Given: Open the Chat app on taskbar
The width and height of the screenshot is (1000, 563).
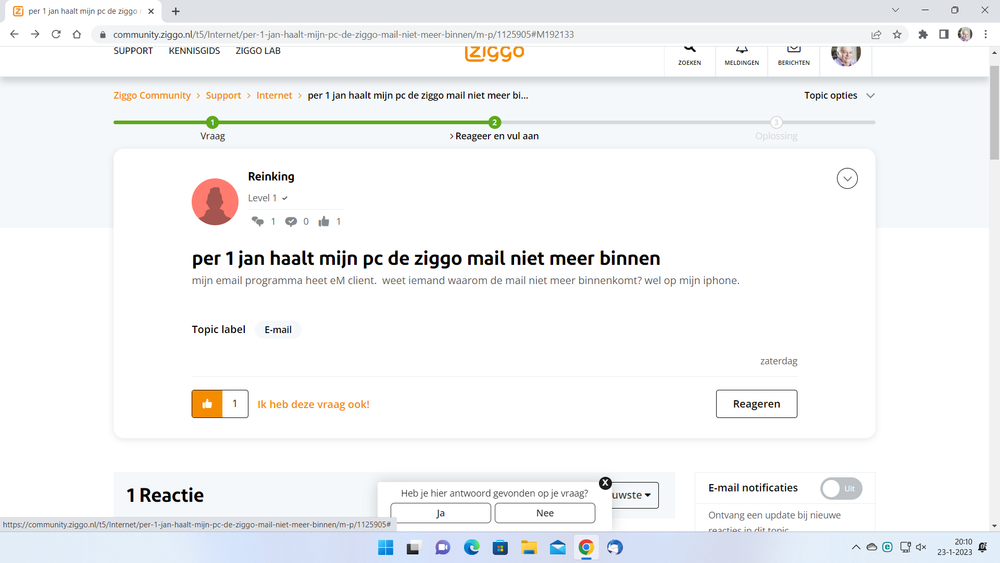Looking at the screenshot, I should (443, 547).
